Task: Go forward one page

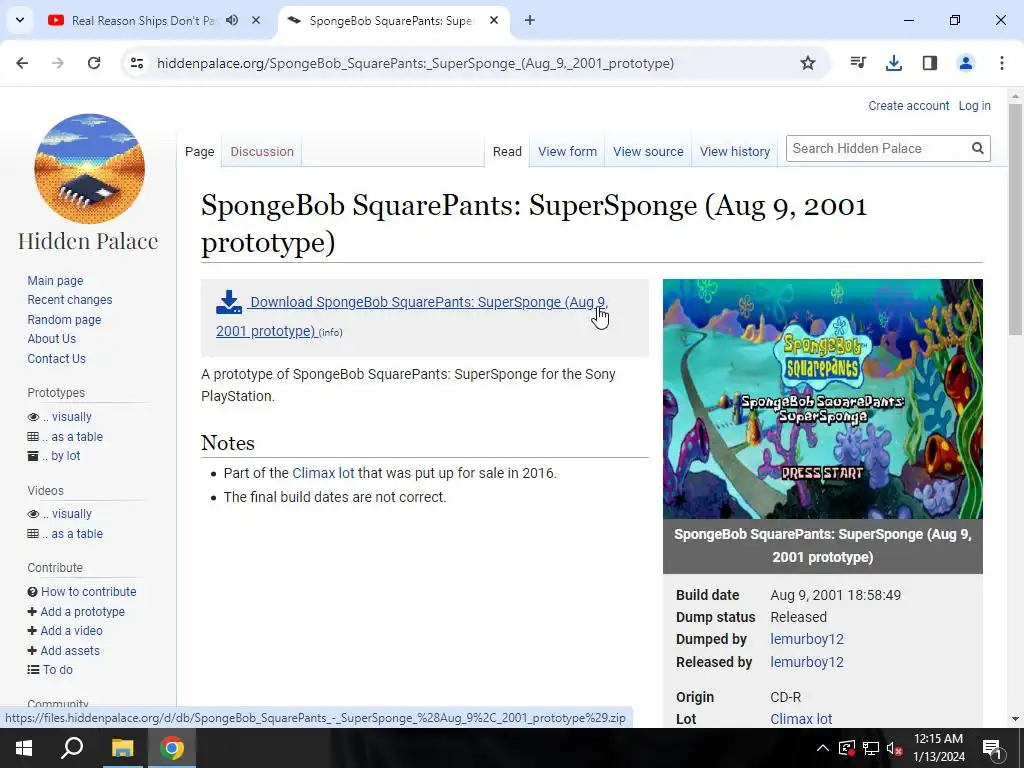Action: tap(58, 63)
